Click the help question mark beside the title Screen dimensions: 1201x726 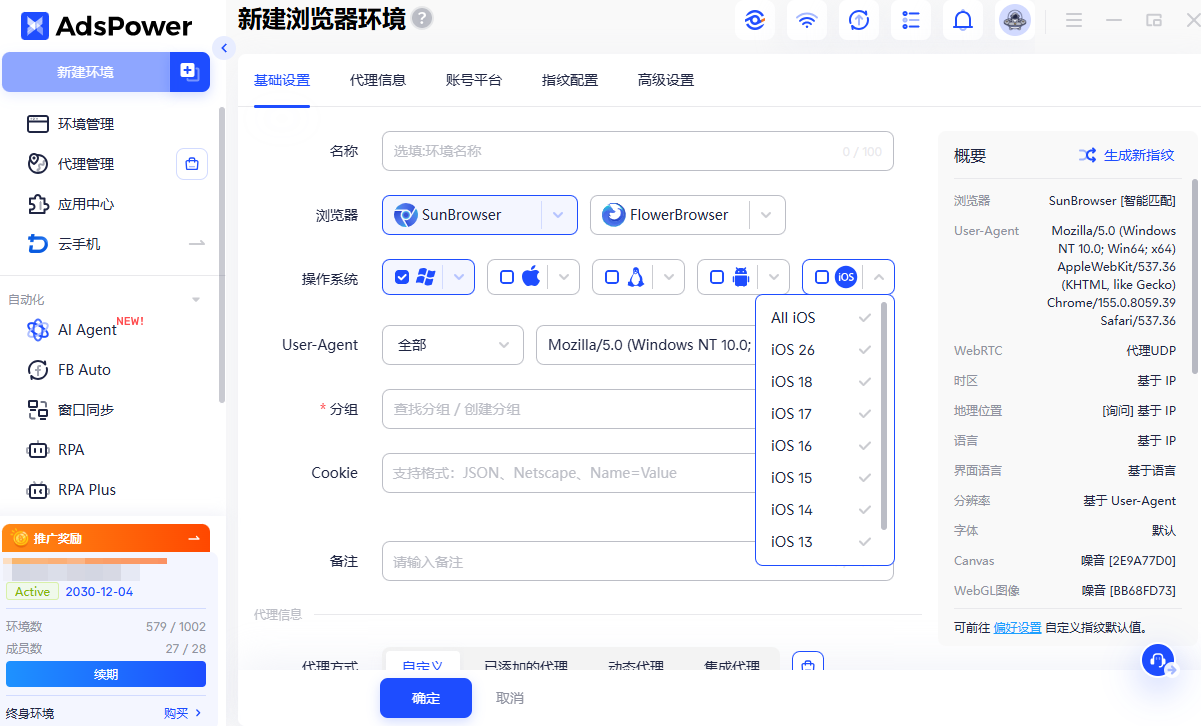(x=423, y=18)
